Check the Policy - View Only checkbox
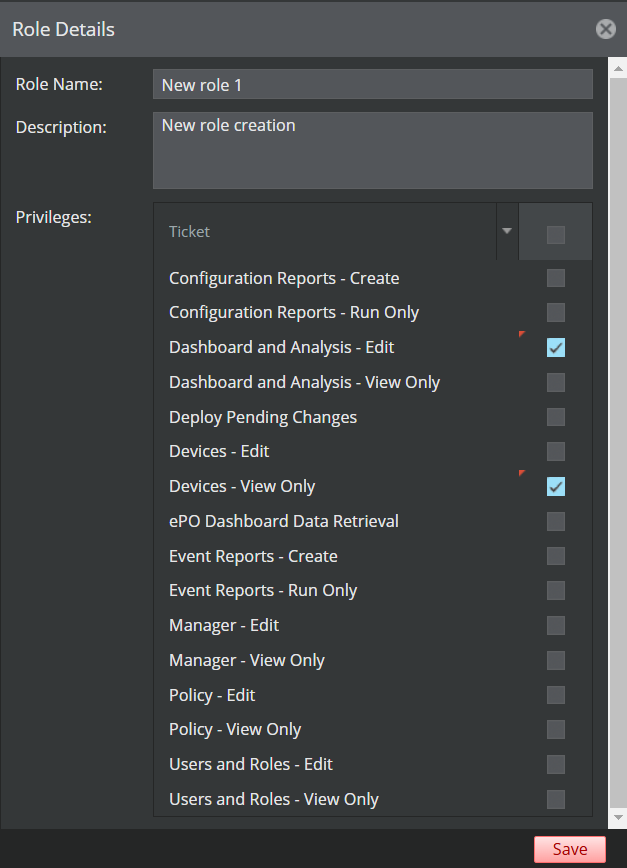This screenshot has height=868, width=627. click(556, 730)
